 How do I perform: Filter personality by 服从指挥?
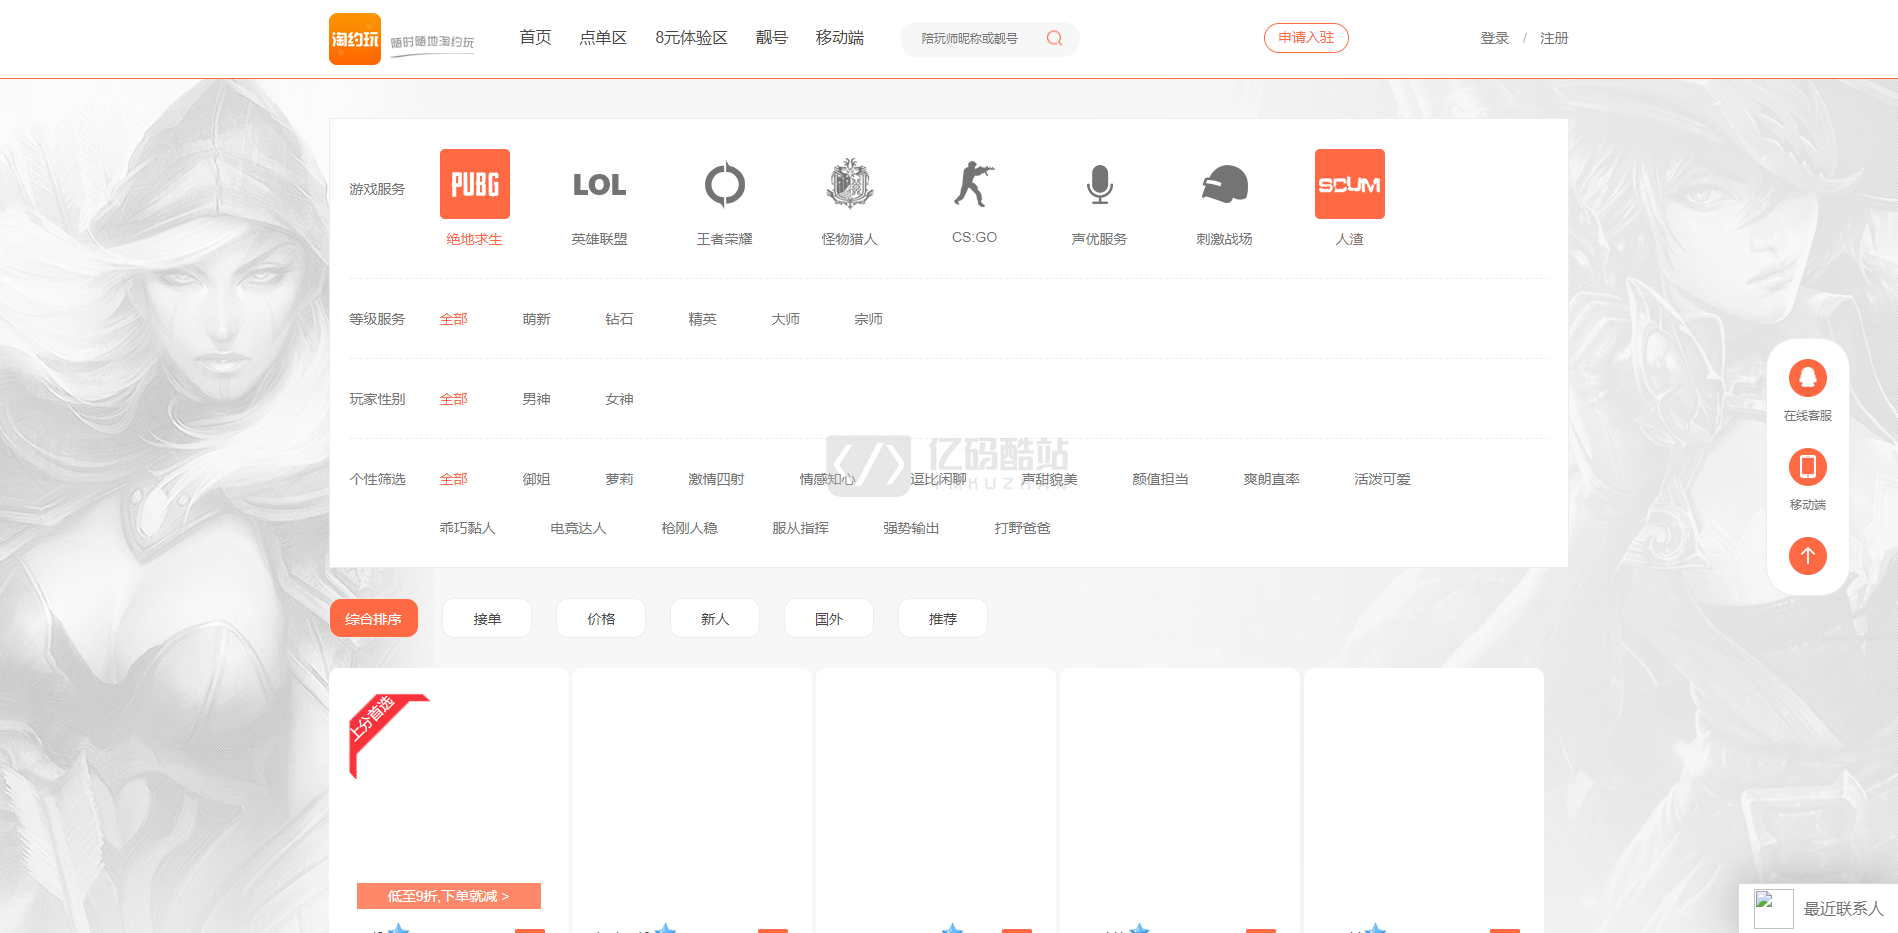801,528
